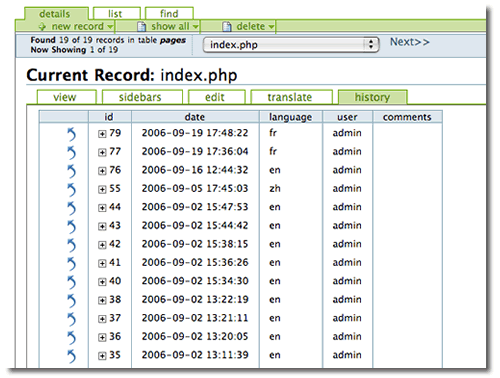
Task: Restore version 37 with its undo arrow
Action: (72, 319)
